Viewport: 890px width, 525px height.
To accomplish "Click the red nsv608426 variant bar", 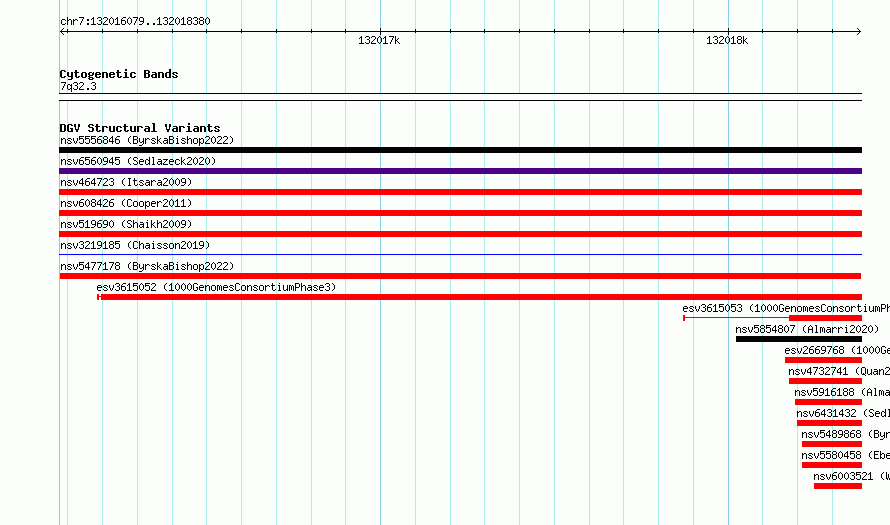I will tap(460, 213).
